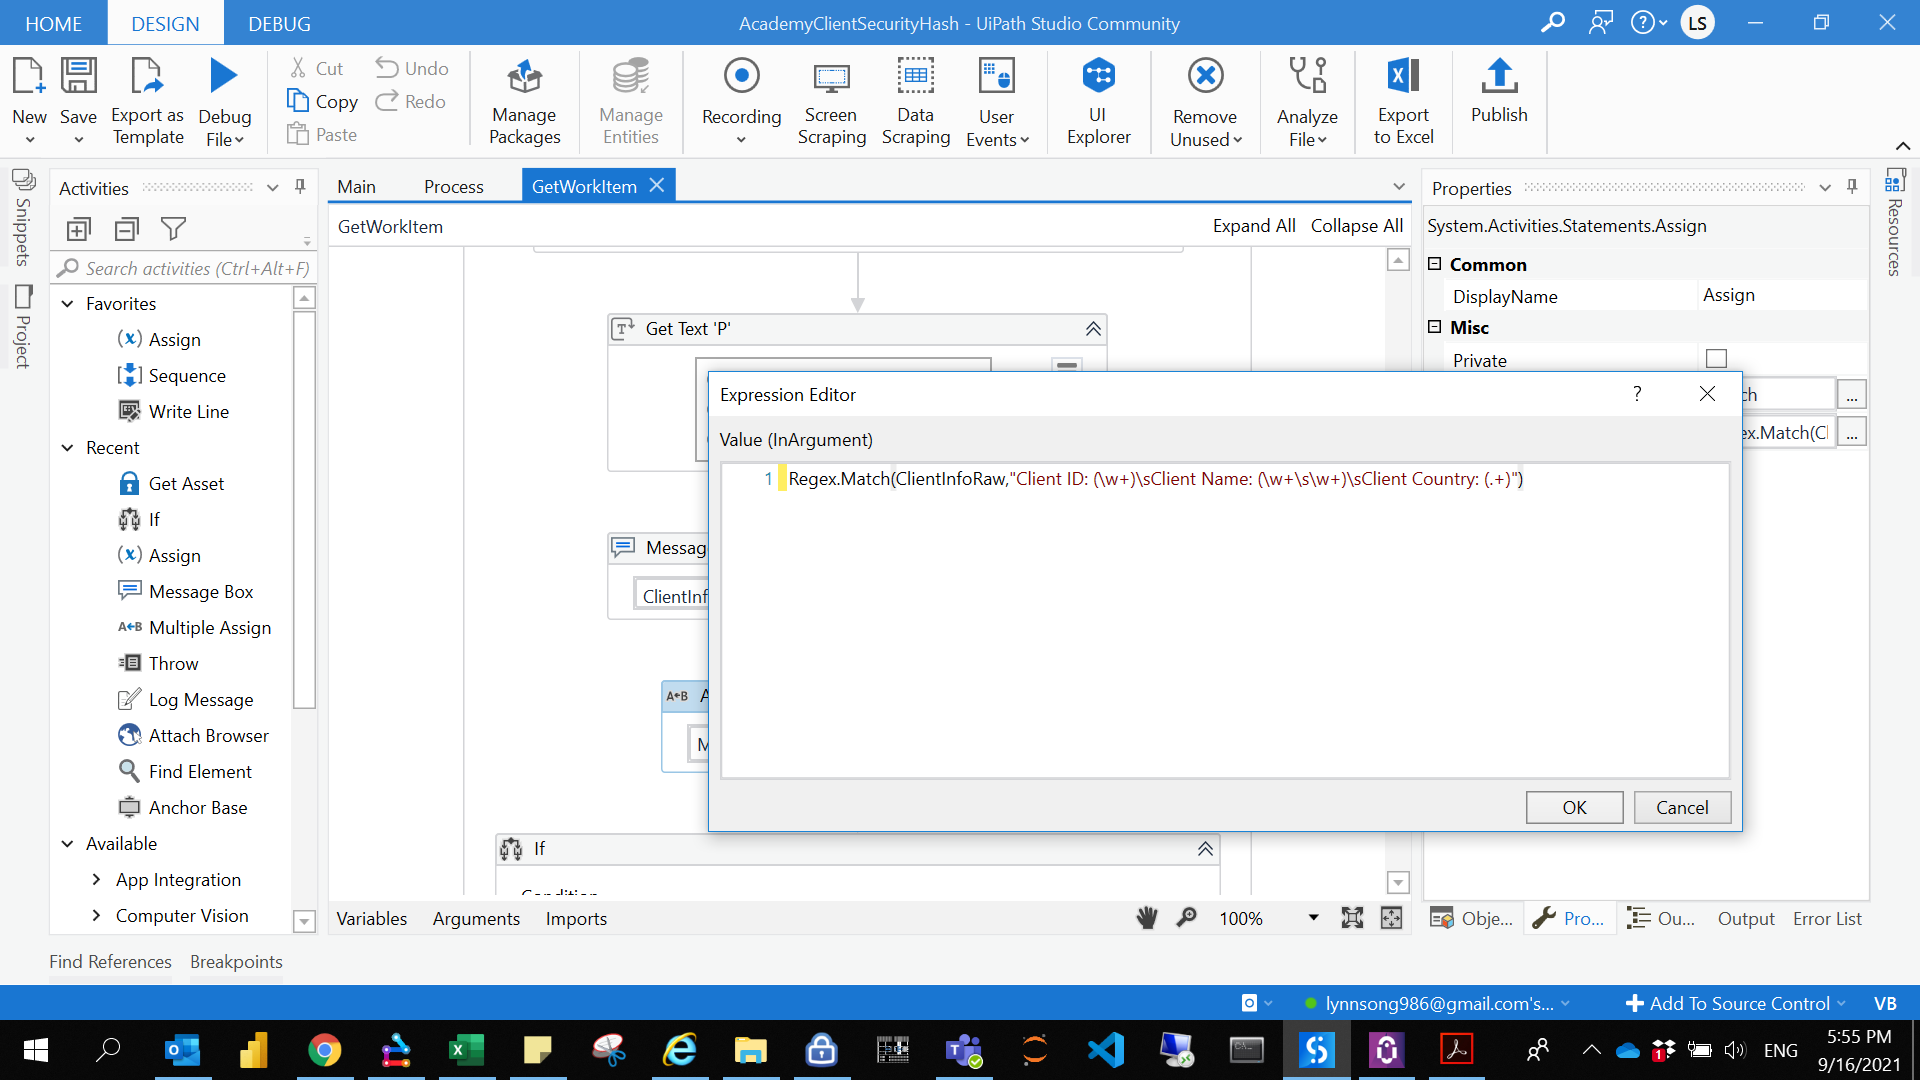Image resolution: width=1920 pixels, height=1080 pixels.
Task: Click Remove Unused icon
Action: 1205,77
